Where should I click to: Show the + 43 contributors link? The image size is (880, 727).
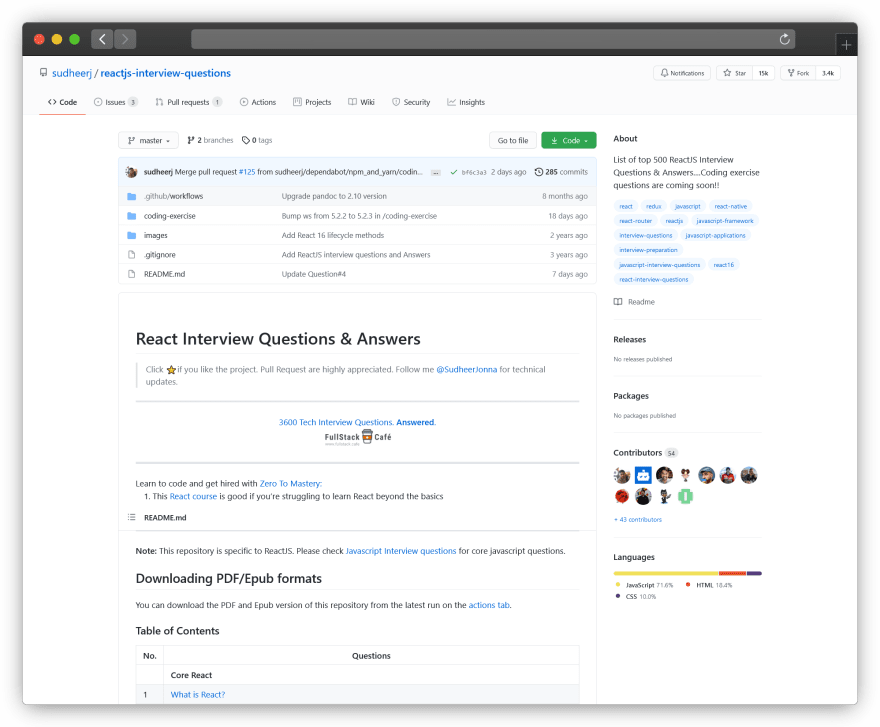point(638,520)
